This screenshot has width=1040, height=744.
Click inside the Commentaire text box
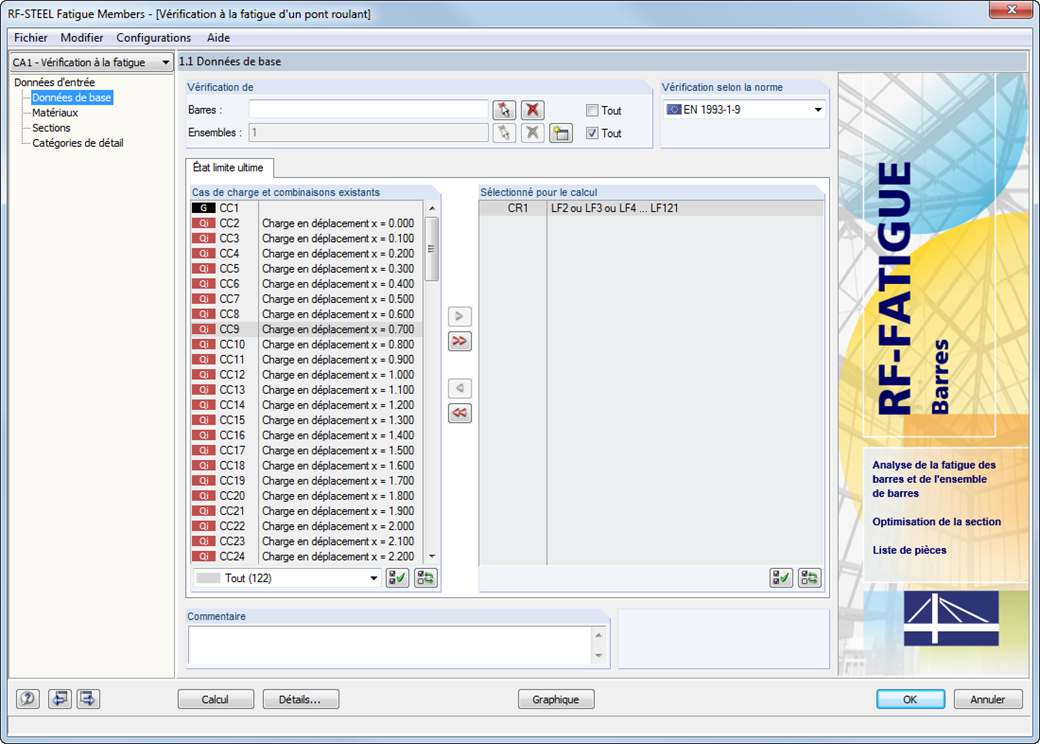point(390,645)
